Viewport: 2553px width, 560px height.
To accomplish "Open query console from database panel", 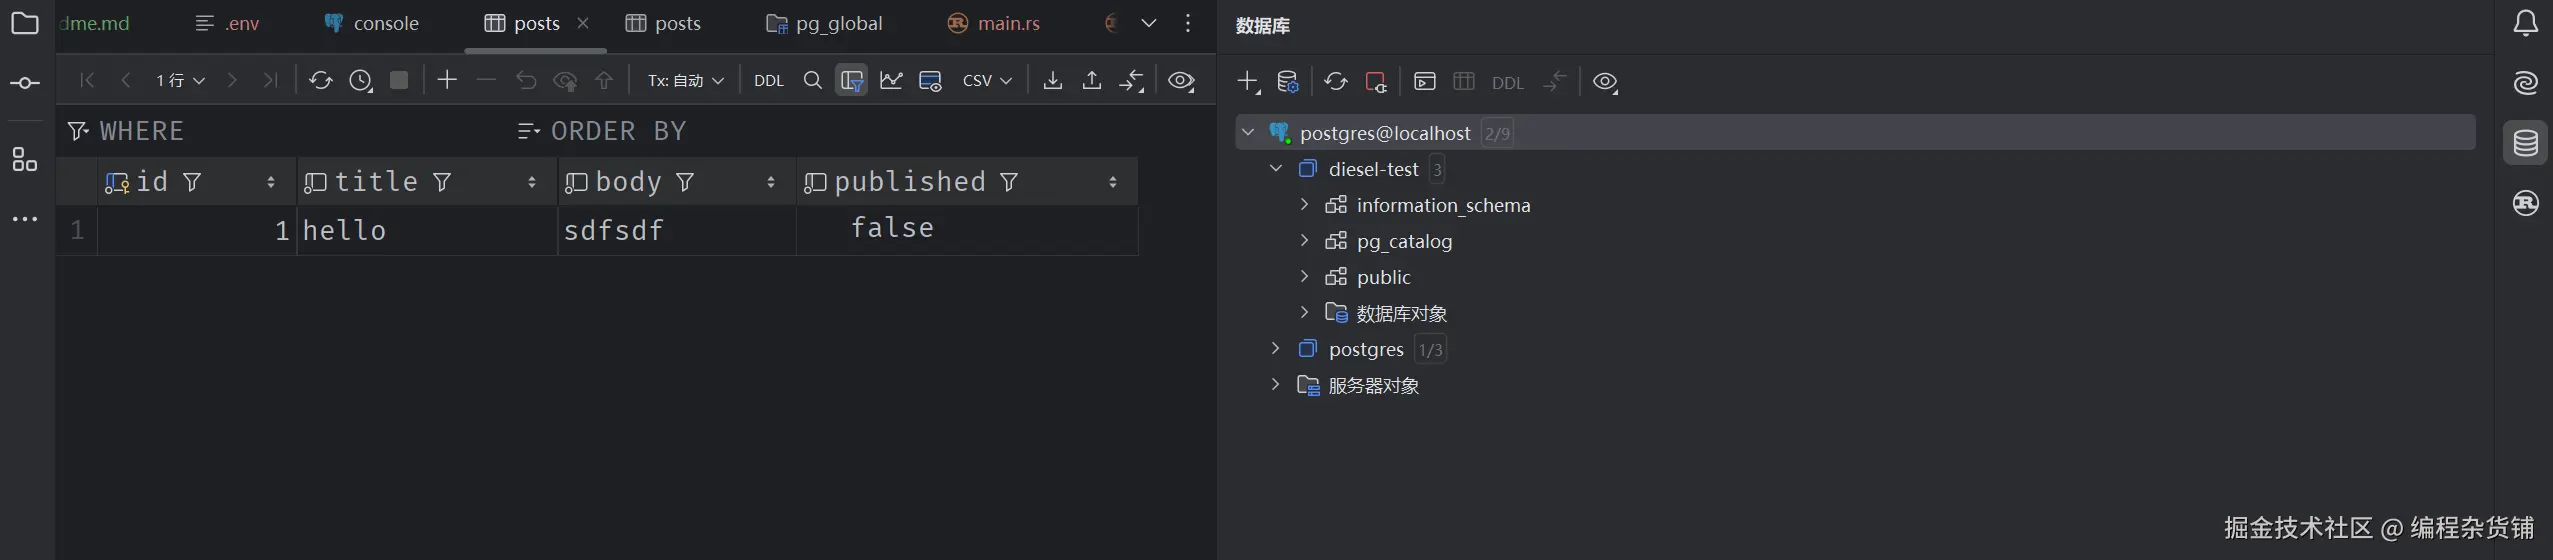I will tap(1425, 82).
